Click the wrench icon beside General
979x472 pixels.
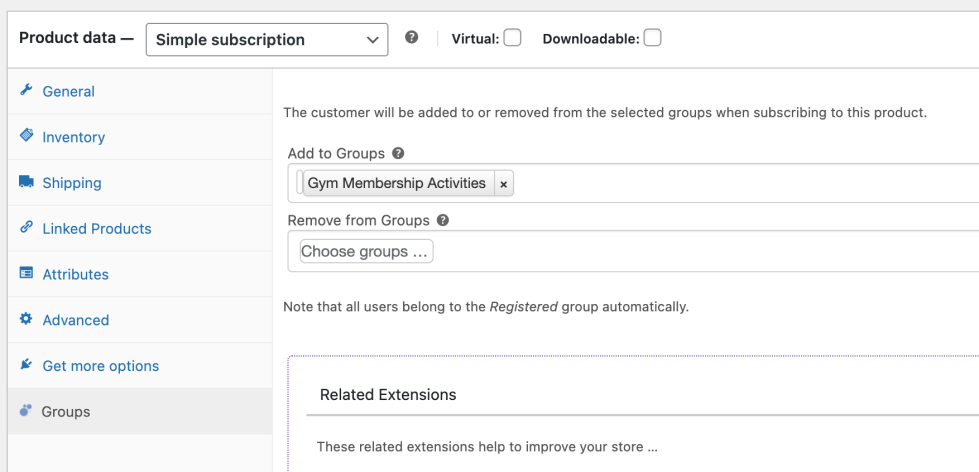[x=26, y=91]
